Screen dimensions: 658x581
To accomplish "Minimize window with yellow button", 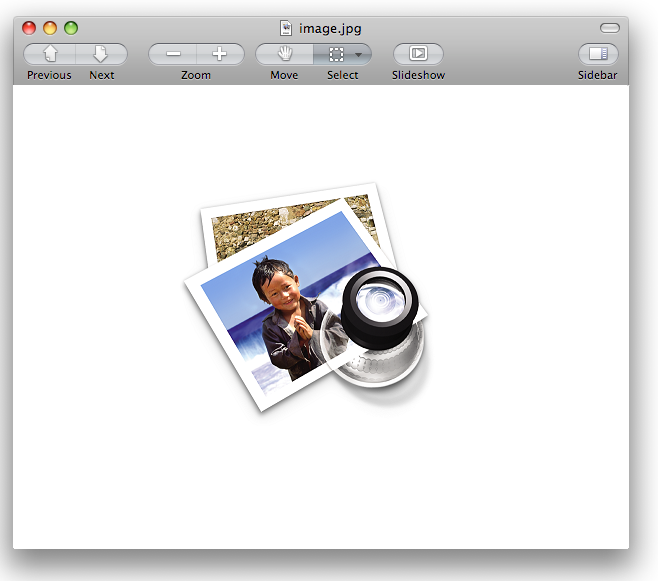I will [x=50, y=28].
